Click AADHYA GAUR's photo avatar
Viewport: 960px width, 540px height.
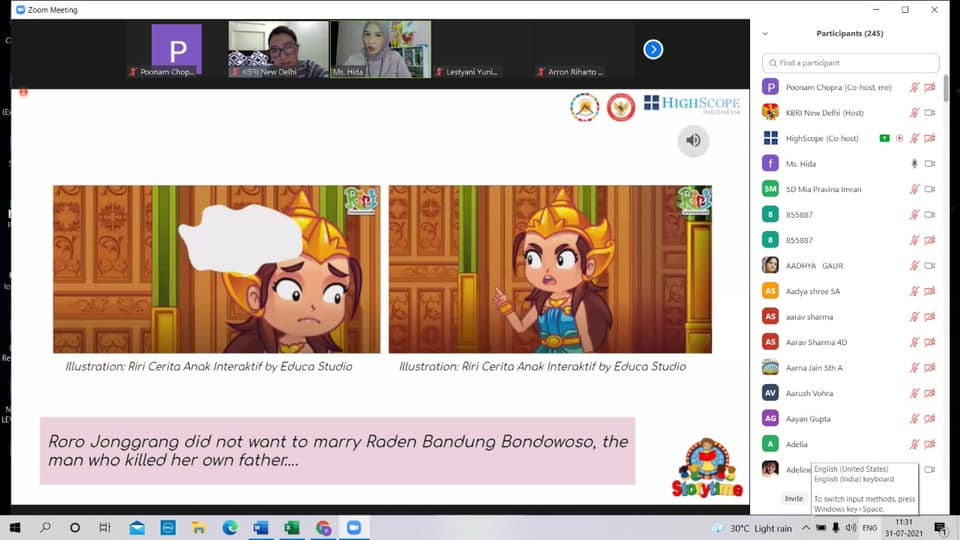[770, 265]
